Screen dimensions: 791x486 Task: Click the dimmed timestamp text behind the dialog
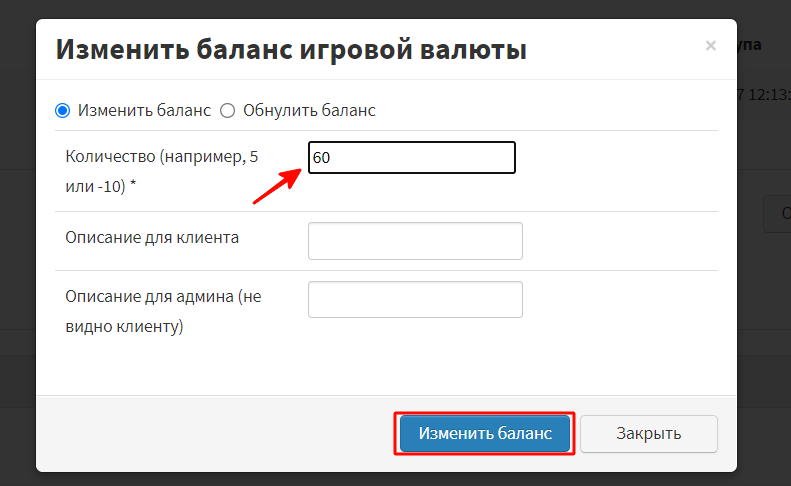coord(764,95)
